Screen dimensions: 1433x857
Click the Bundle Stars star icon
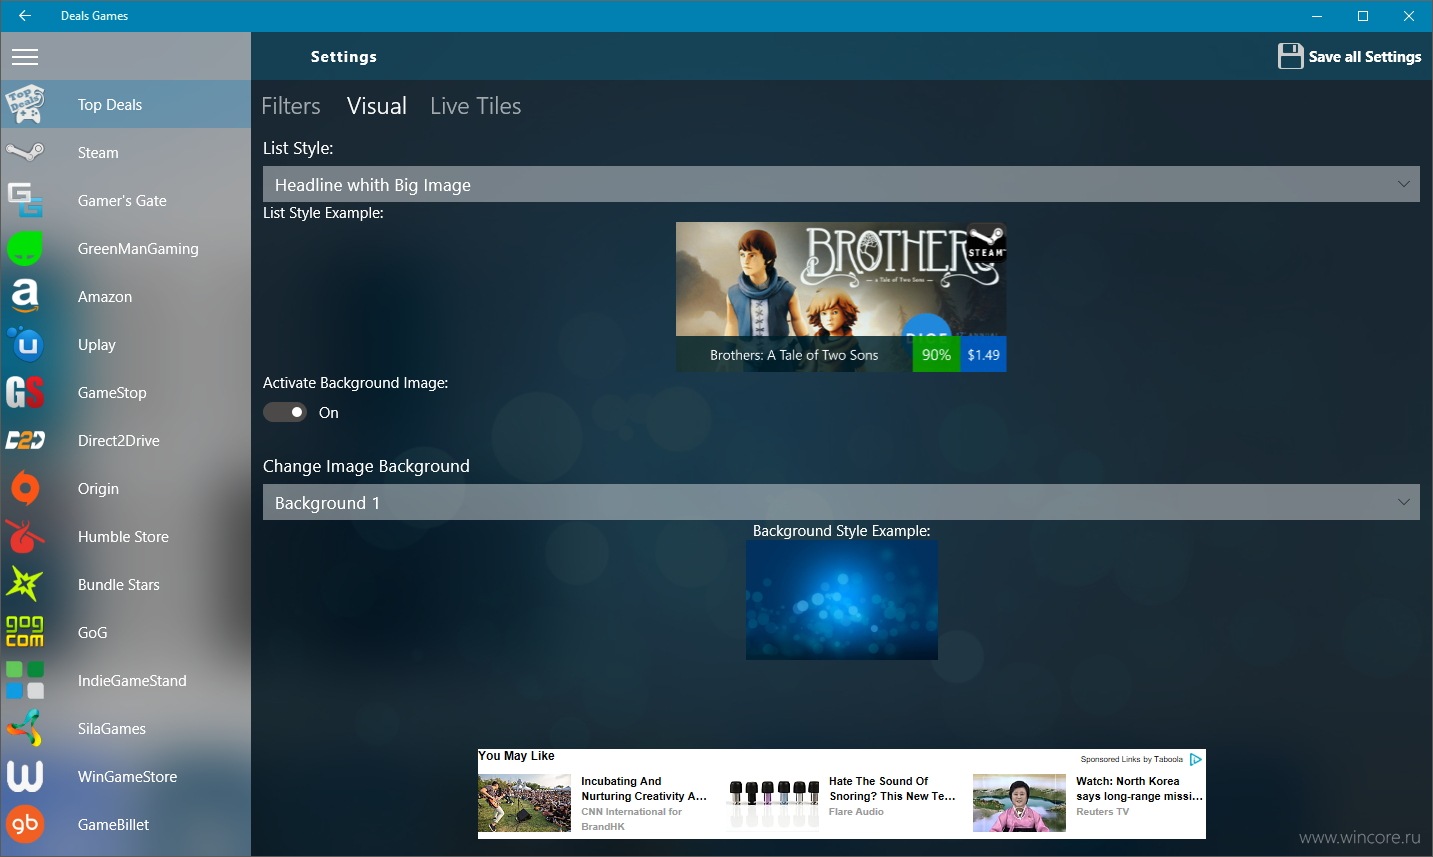tap(25, 584)
